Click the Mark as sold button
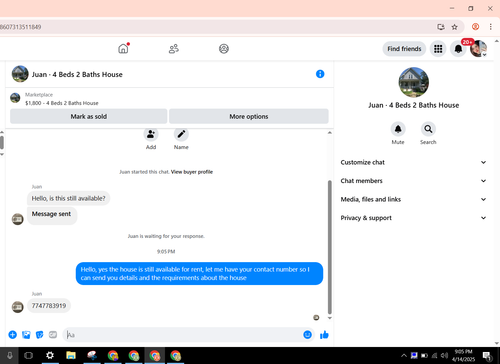 coord(89,116)
